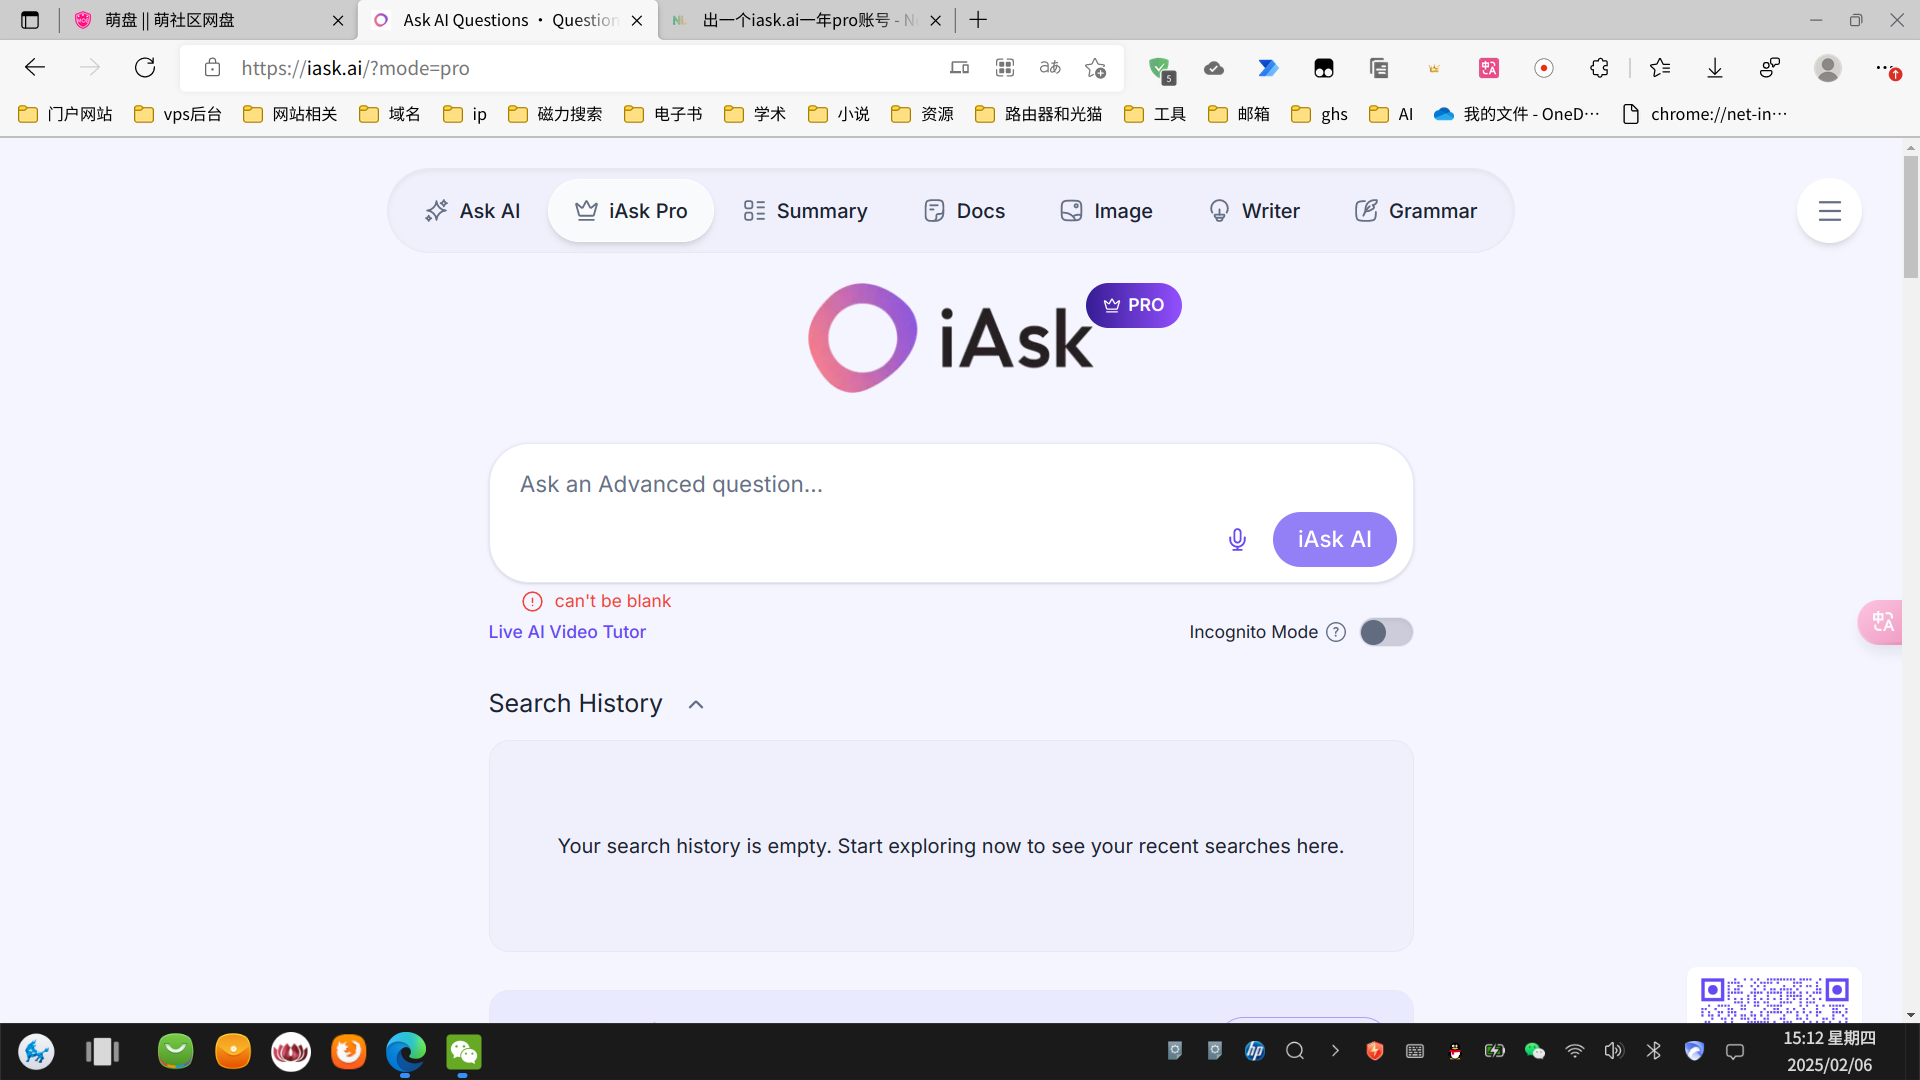Screen dimensions: 1920x1080
Task: Open browser downloads panel
Action: [1715, 68]
